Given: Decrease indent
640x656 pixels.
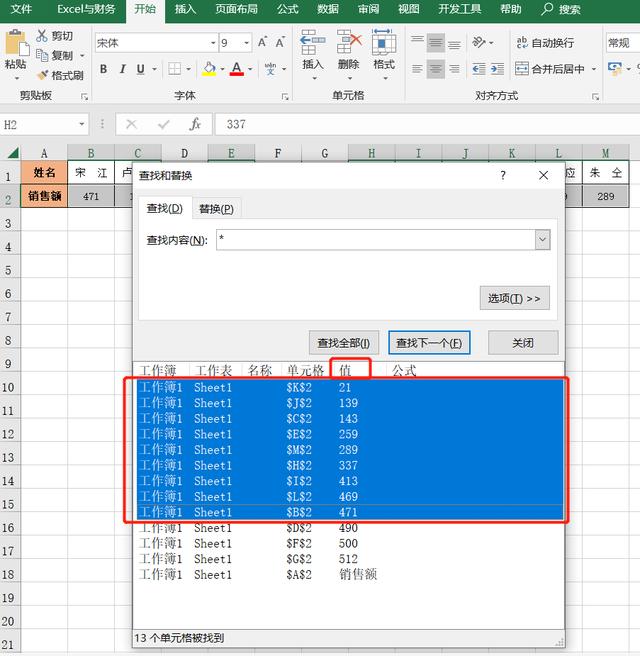Looking at the screenshot, I should pyautogui.click(x=479, y=69).
